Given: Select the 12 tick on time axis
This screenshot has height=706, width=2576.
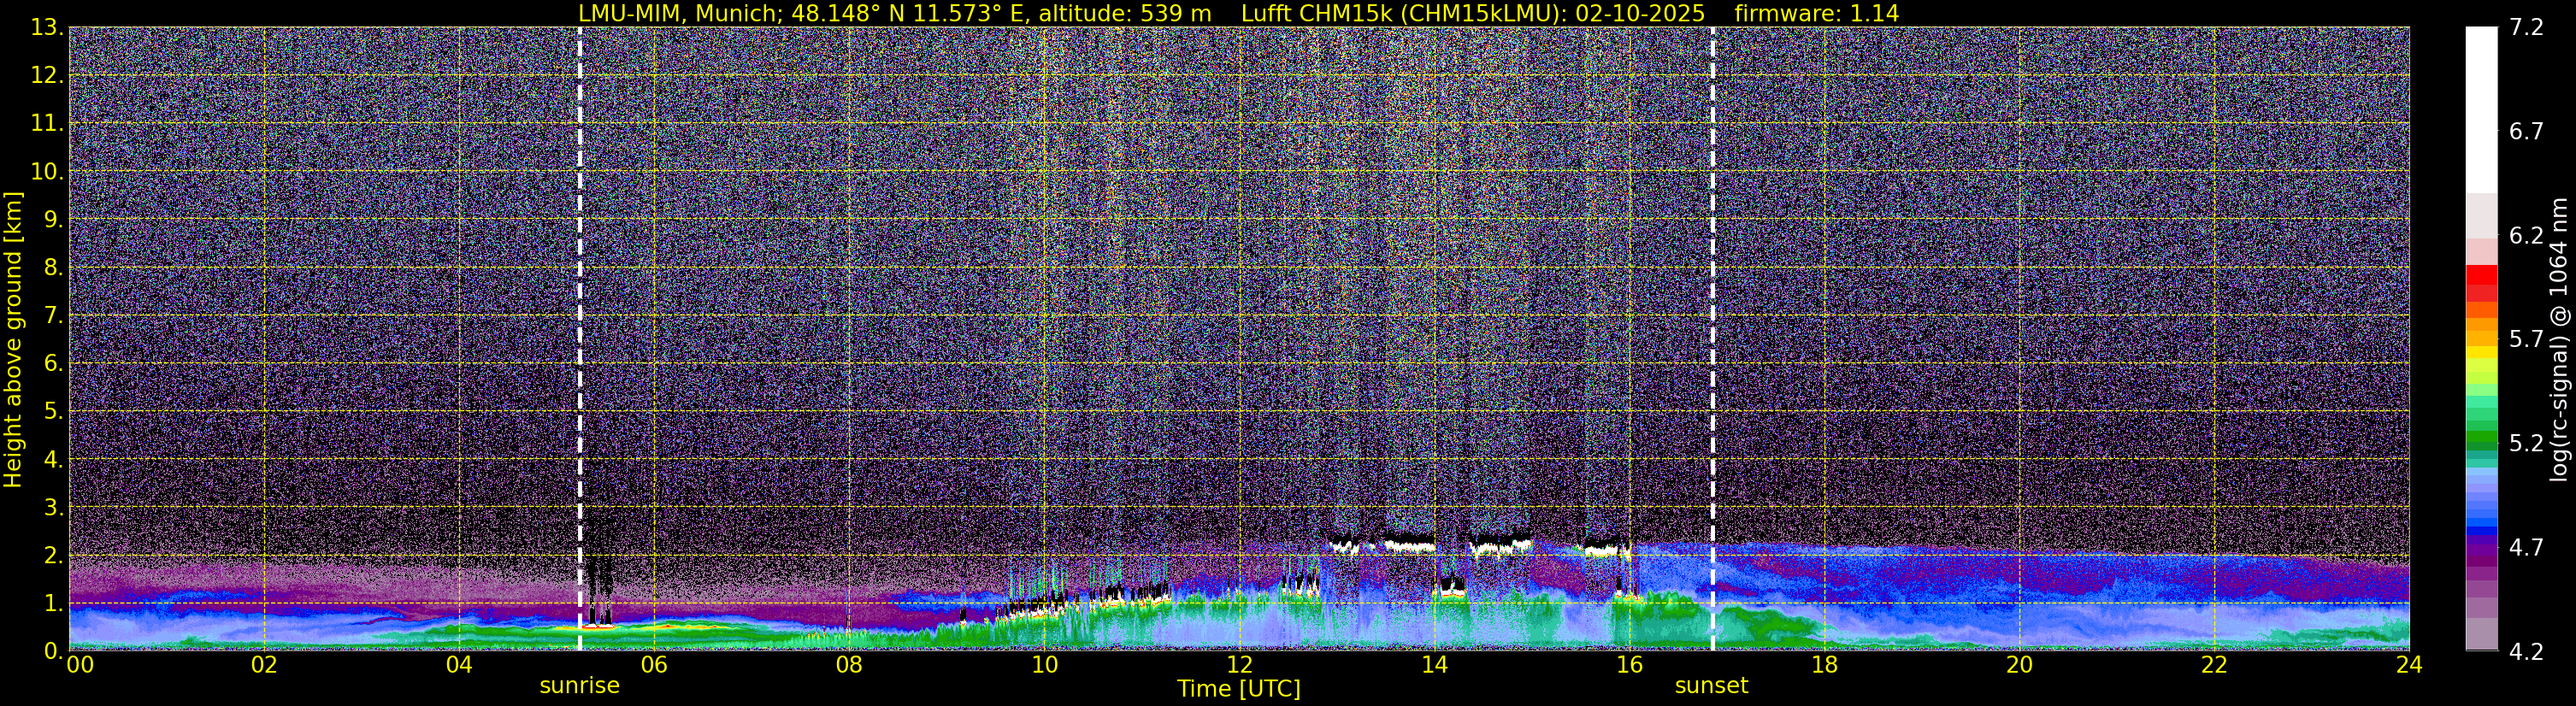Looking at the screenshot, I should tap(1239, 666).
